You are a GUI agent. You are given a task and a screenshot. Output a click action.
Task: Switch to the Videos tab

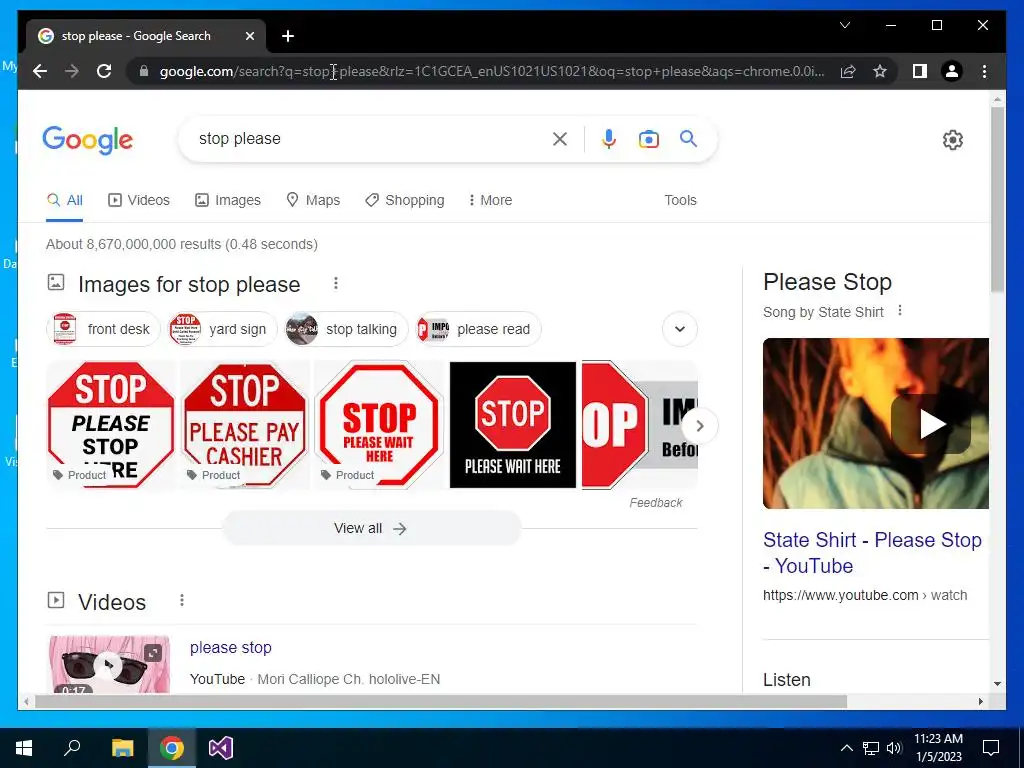138,200
